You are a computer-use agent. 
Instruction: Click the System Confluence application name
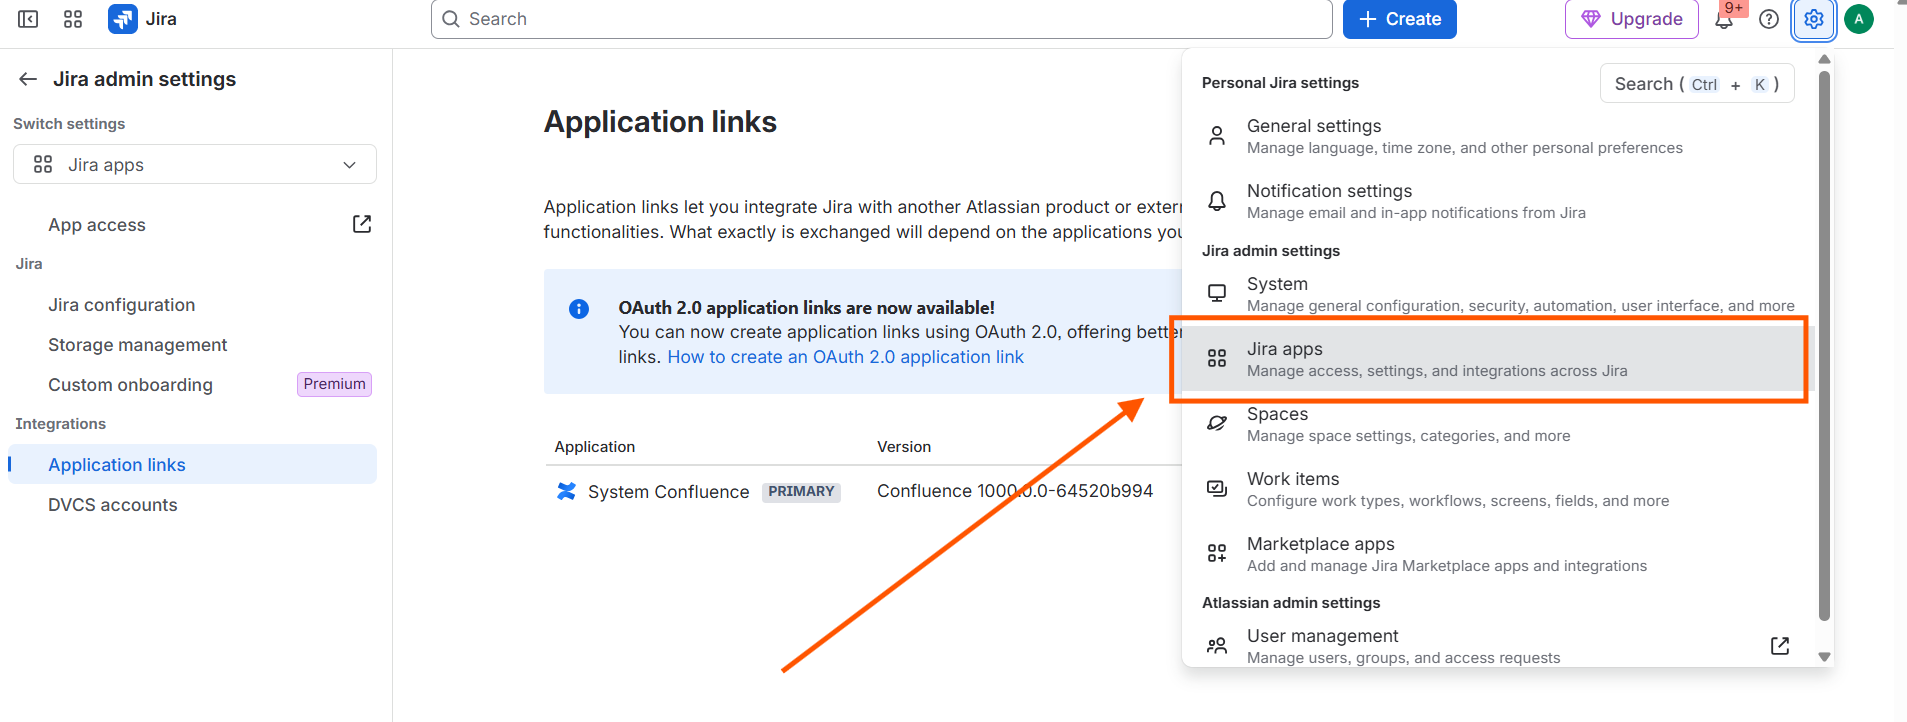click(x=668, y=491)
